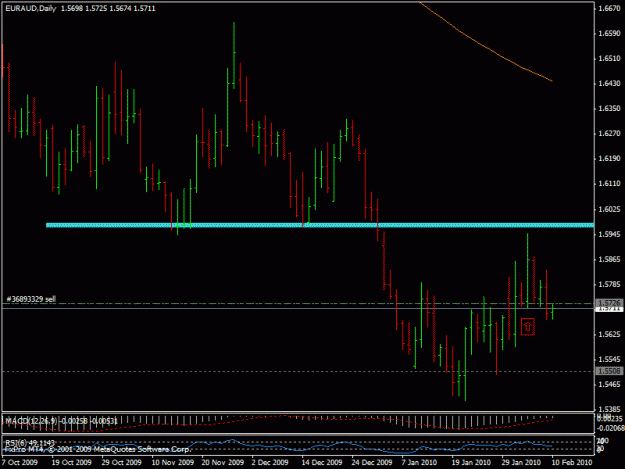Image resolution: width=625 pixels, height=469 pixels.
Task: Click the 1.5945 price axis label
Action: (609, 234)
